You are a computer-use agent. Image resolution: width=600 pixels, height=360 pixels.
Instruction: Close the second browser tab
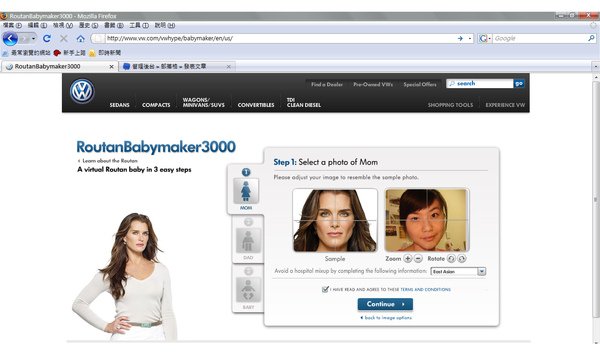coord(228,67)
